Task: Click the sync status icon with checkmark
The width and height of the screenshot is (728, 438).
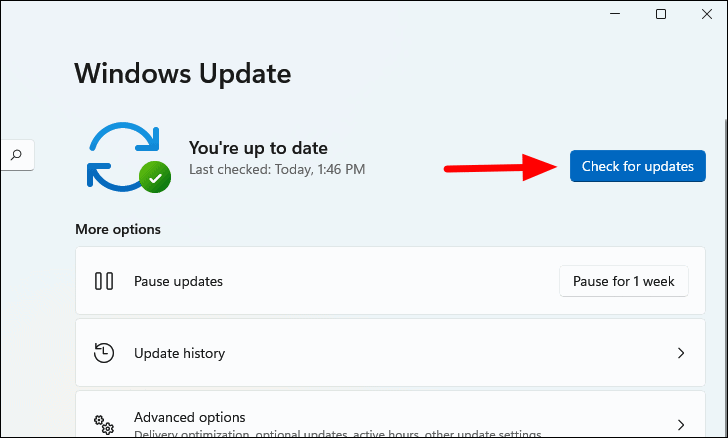Action: click(x=129, y=157)
